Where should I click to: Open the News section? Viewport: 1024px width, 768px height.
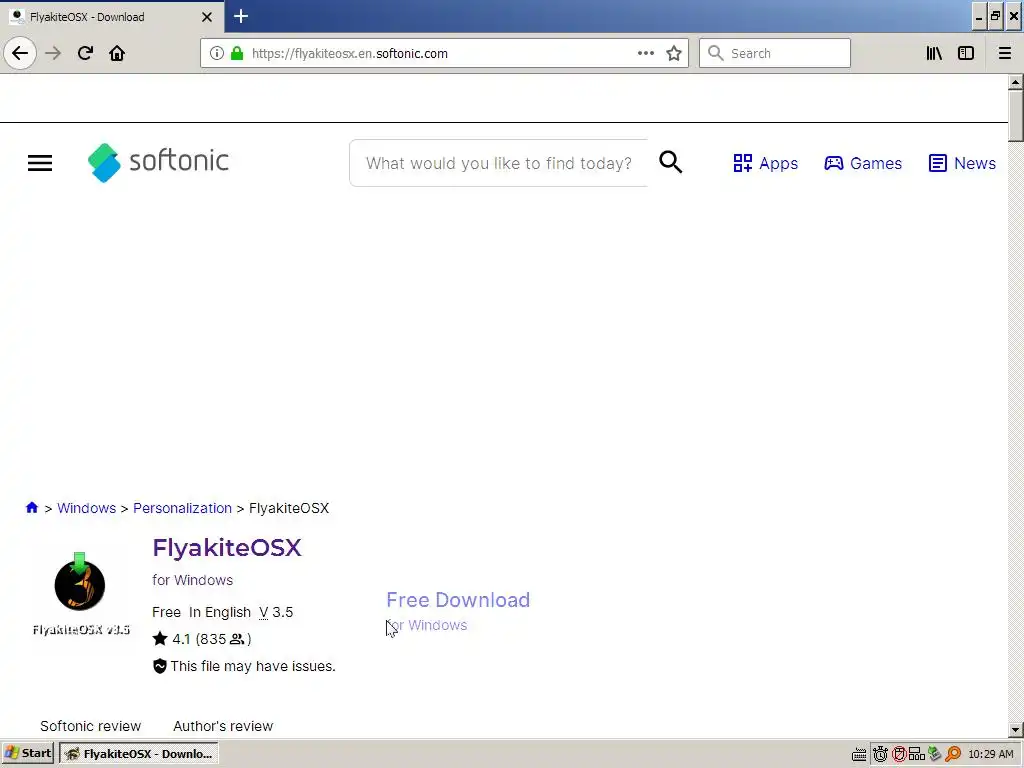[962, 163]
